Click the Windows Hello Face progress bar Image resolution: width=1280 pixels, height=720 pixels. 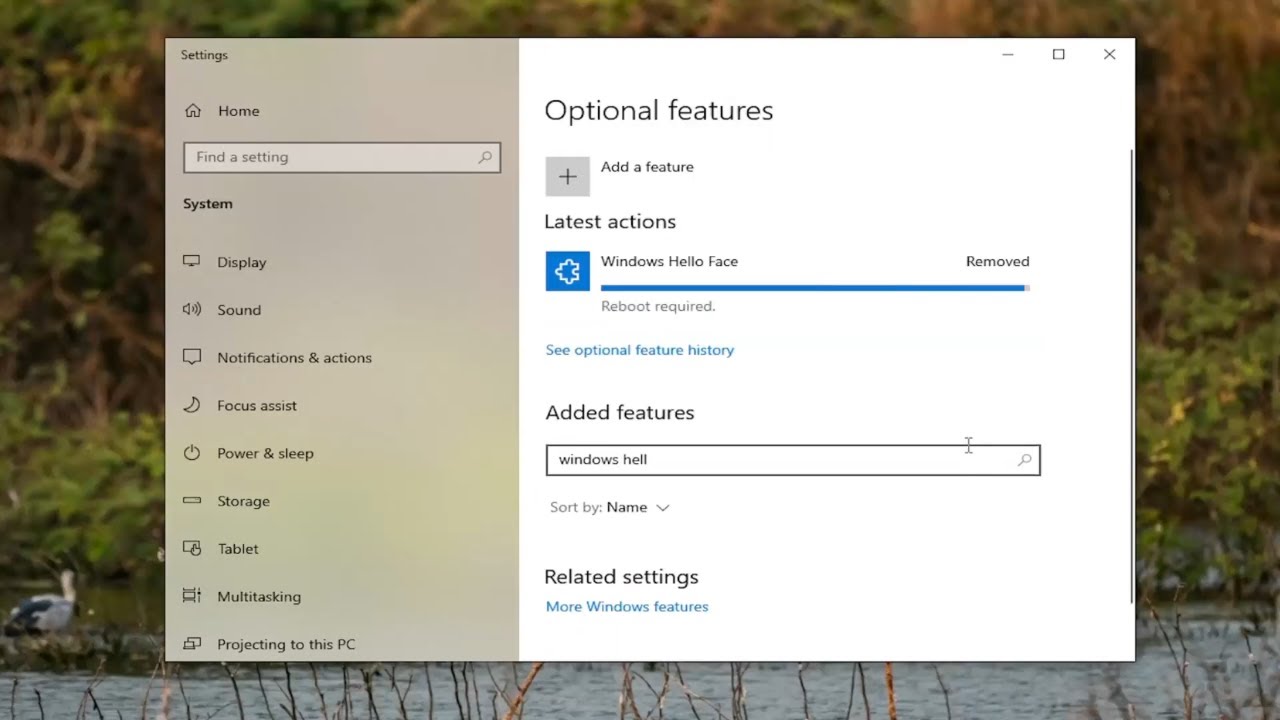[815, 288]
